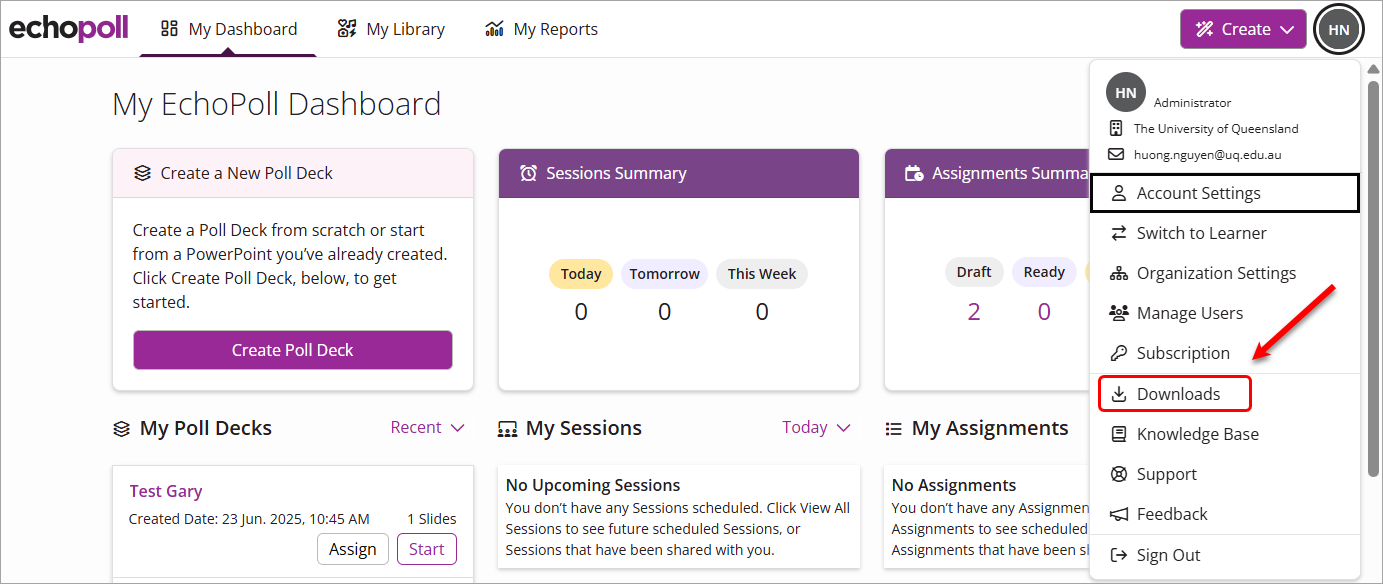The width and height of the screenshot is (1383, 584).
Task: Click the HN profile avatar icon
Action: click(1339, 29)
